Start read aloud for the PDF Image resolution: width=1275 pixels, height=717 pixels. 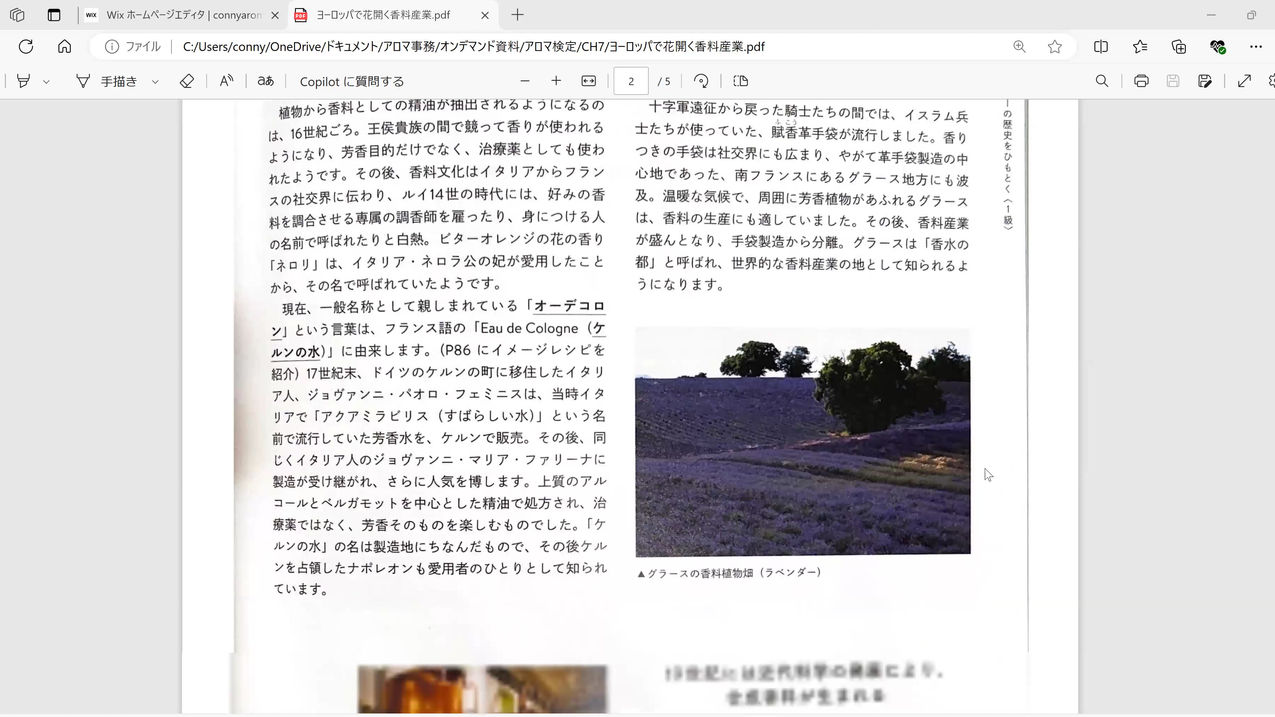click(227, 81)
